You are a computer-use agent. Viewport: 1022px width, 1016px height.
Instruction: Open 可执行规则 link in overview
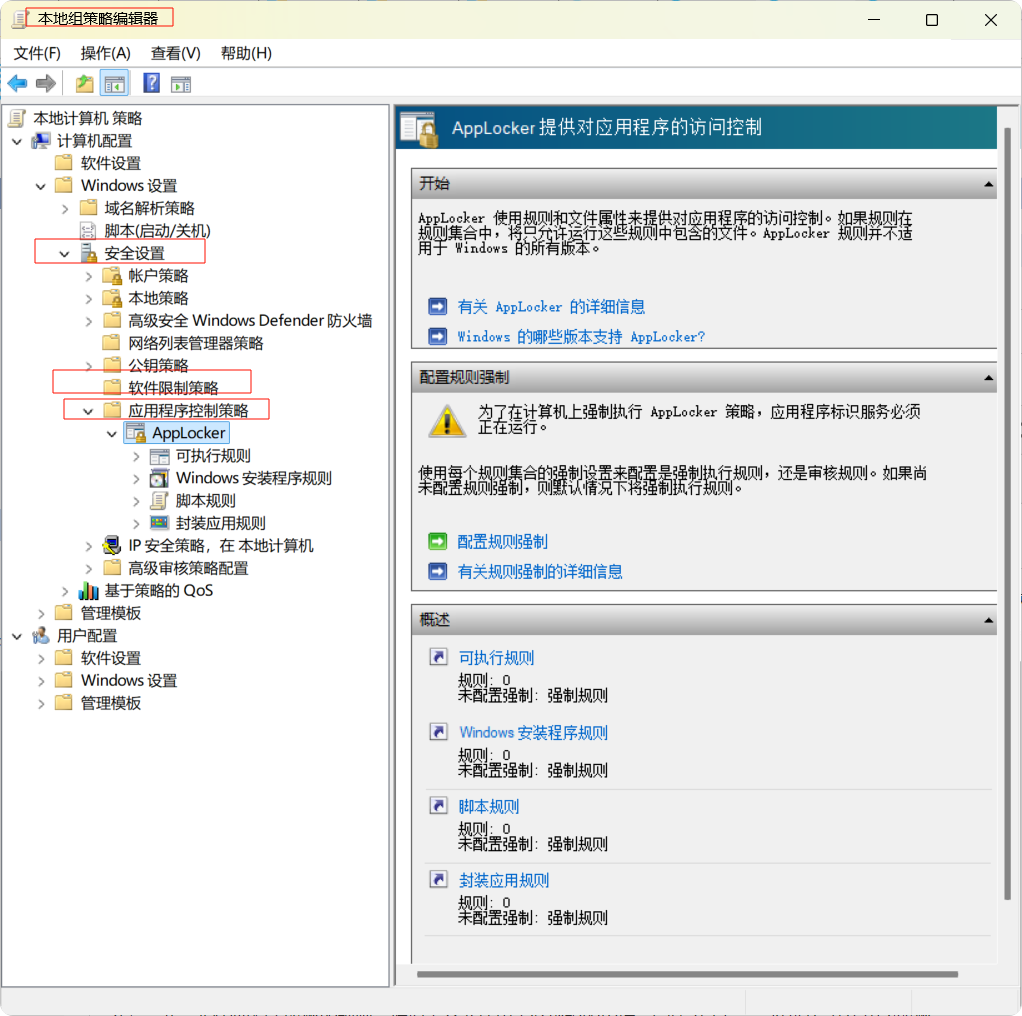coord(496,658)
